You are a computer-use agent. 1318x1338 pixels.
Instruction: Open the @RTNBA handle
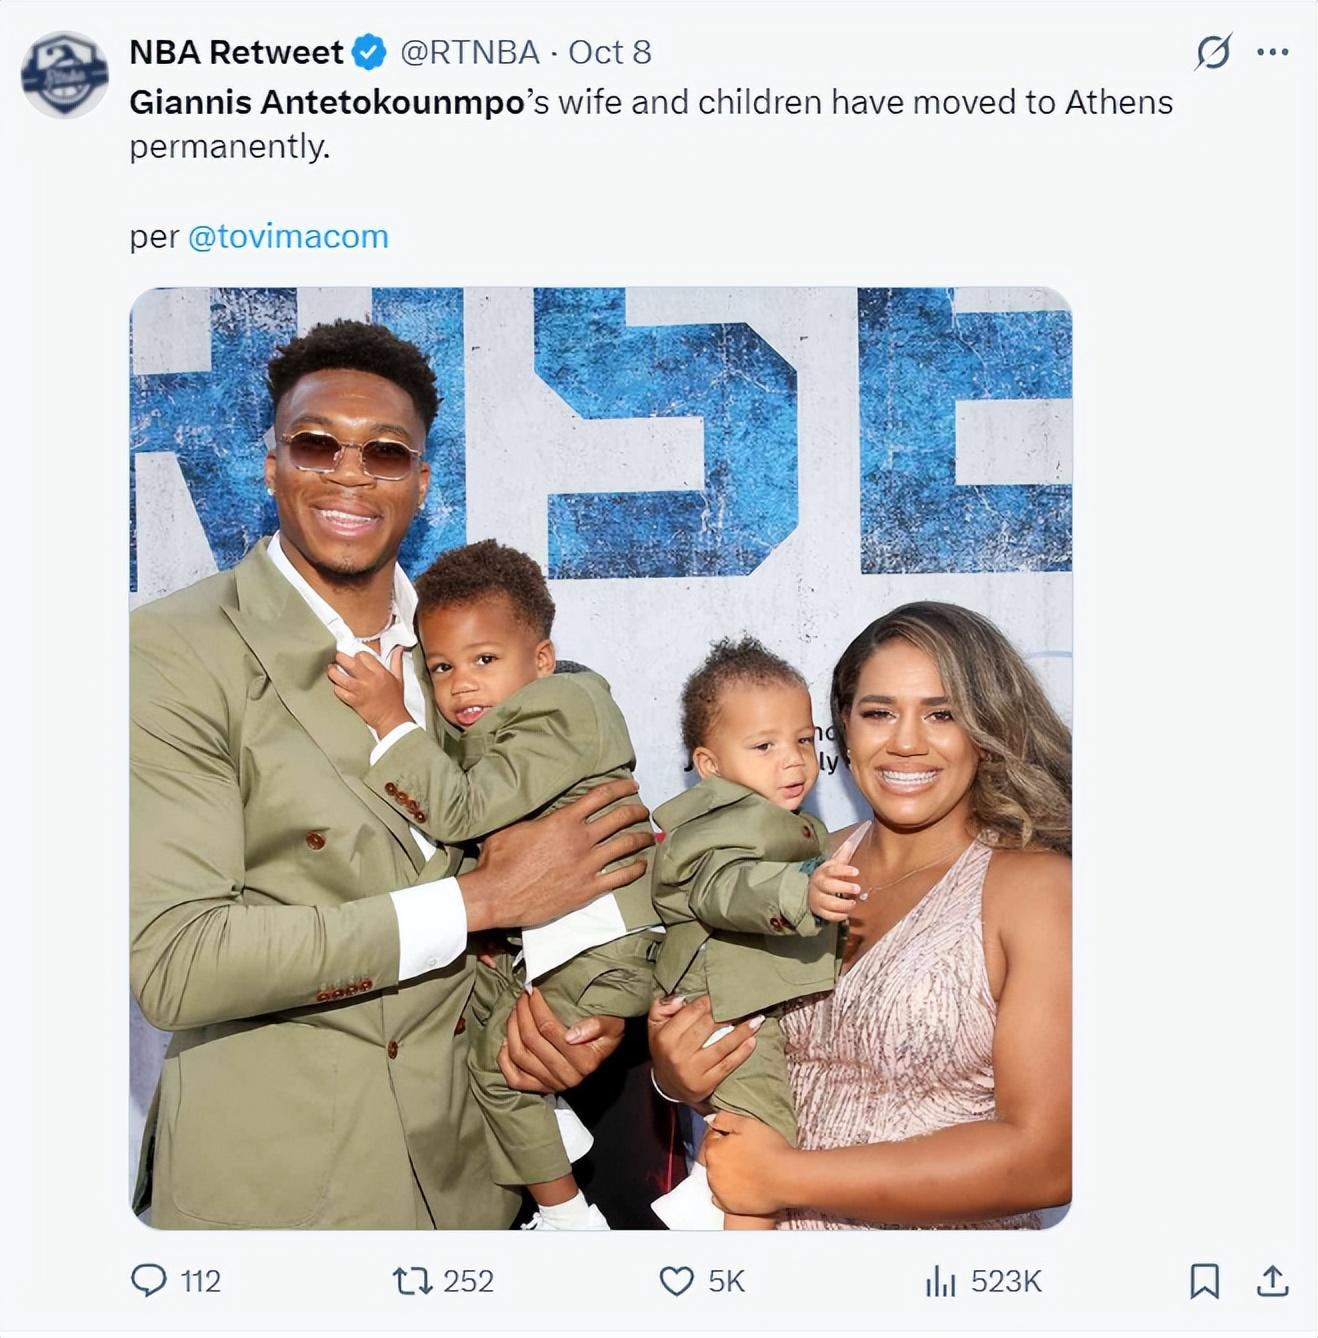coord(470,52)
